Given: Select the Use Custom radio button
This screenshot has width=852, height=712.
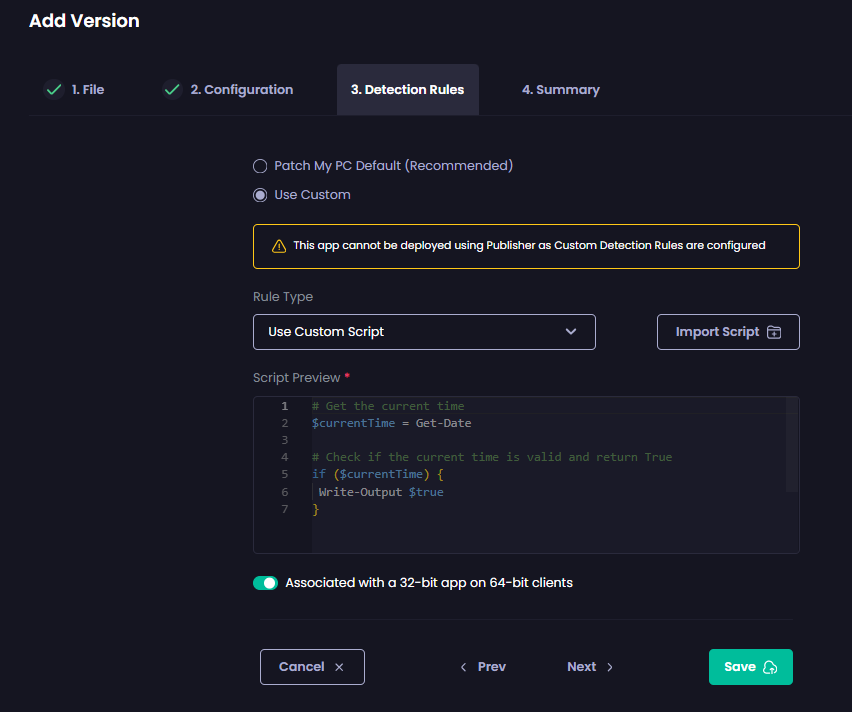Looking at the screenshot, I should [260, 194].
